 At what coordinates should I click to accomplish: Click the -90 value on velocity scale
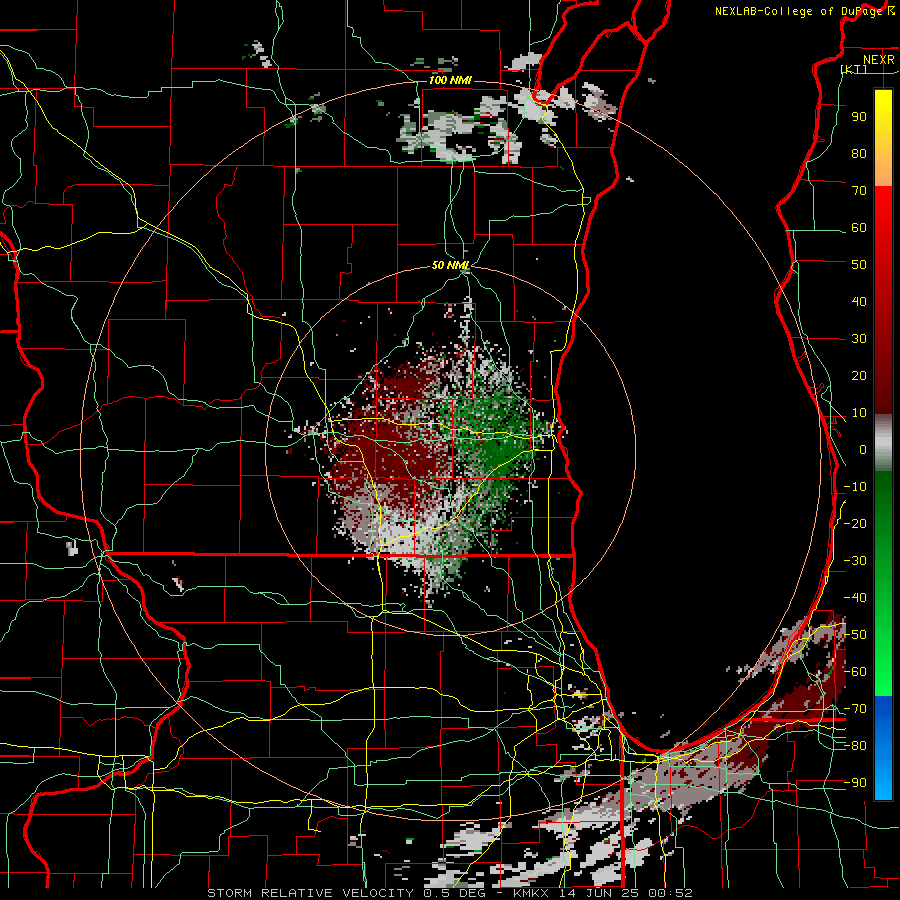pos(855,783)
